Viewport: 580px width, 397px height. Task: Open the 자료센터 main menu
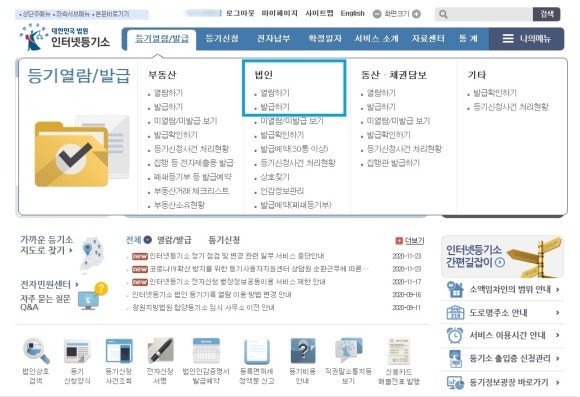pyautogui.click(x=428, y=38)
